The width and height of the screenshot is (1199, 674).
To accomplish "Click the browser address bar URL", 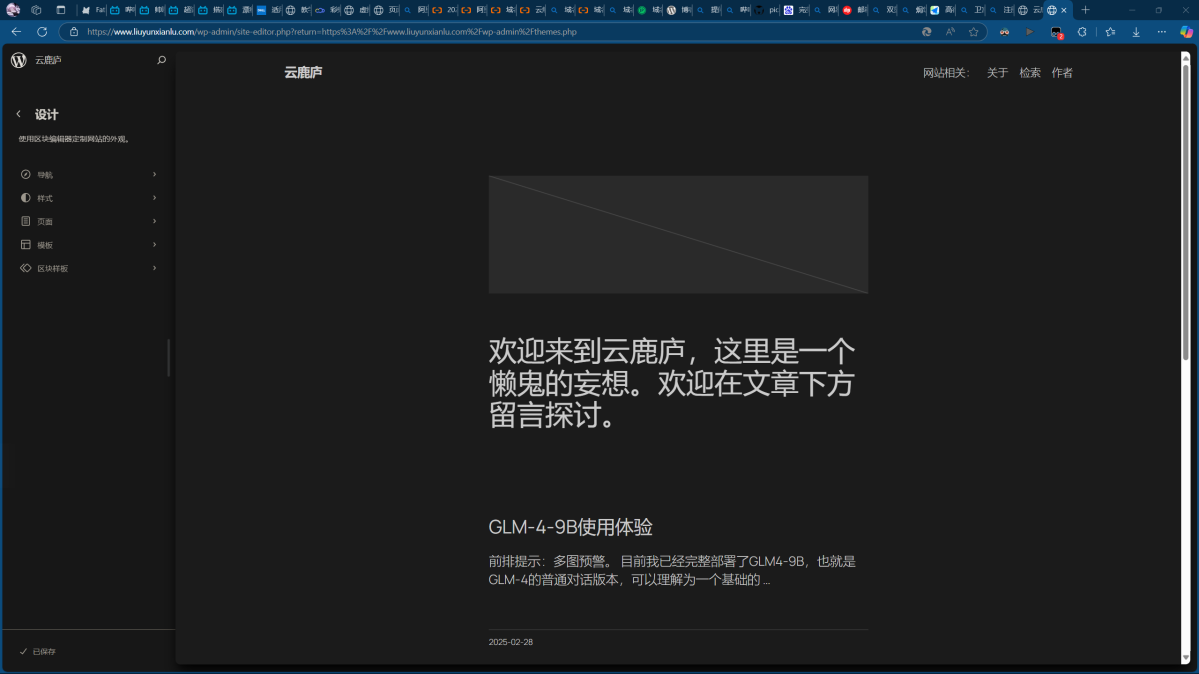I will 400,32.
